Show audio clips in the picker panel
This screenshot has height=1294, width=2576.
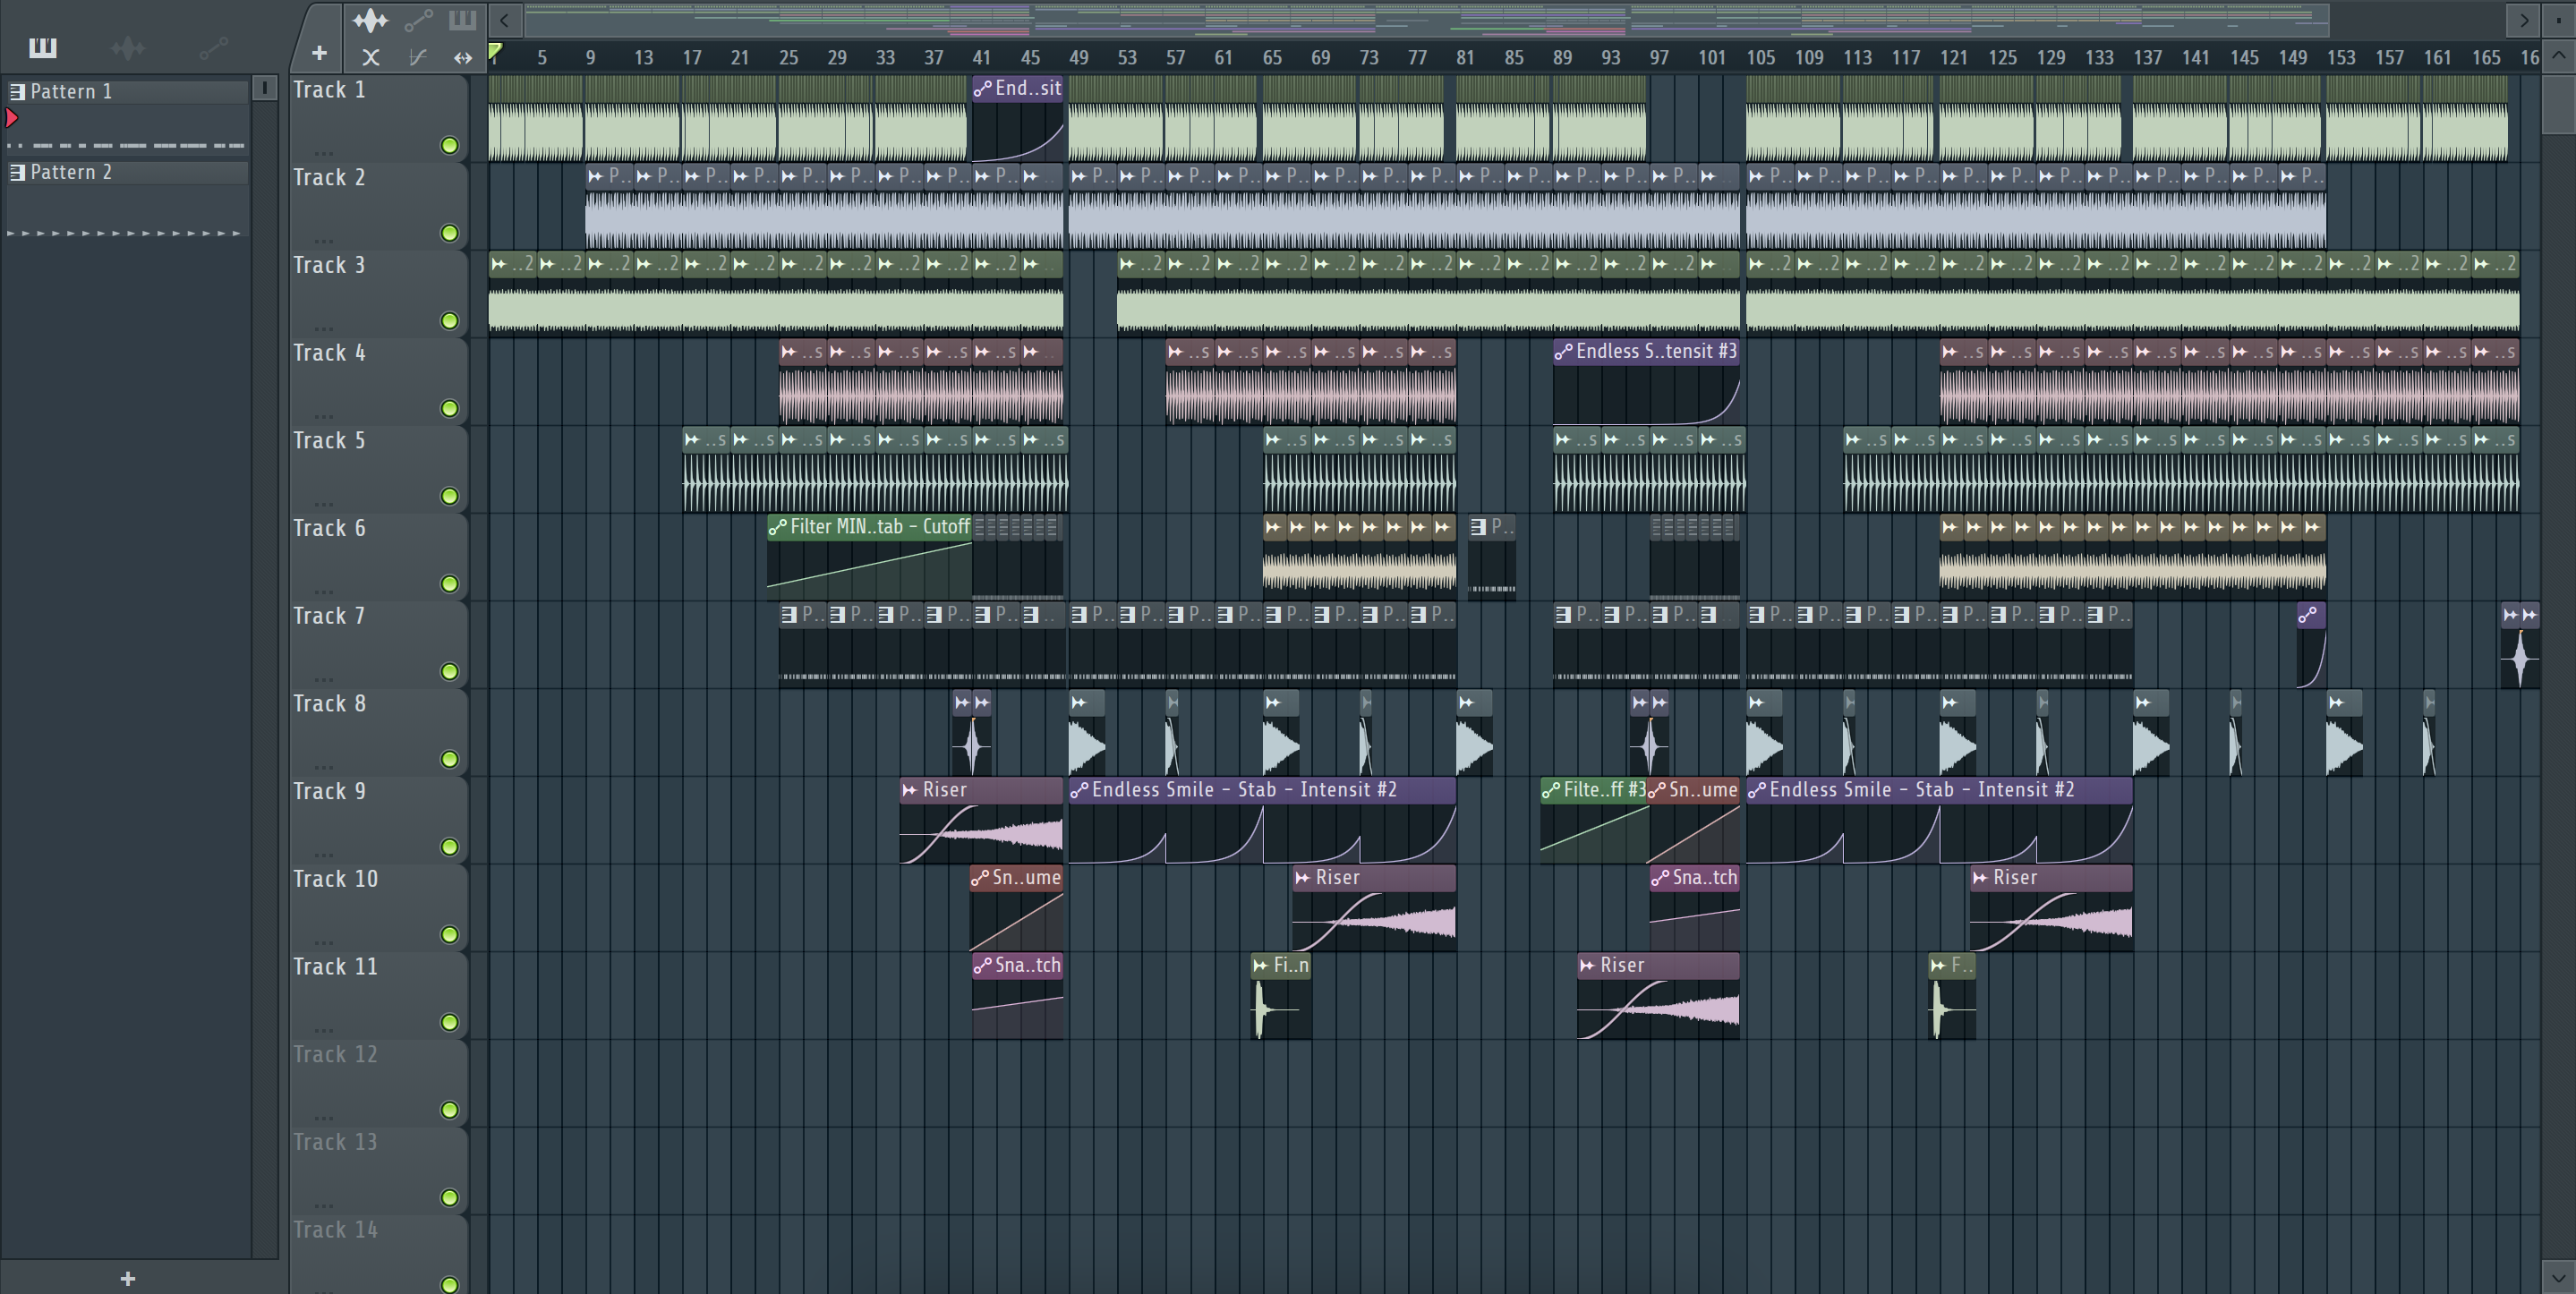[128, 47]
